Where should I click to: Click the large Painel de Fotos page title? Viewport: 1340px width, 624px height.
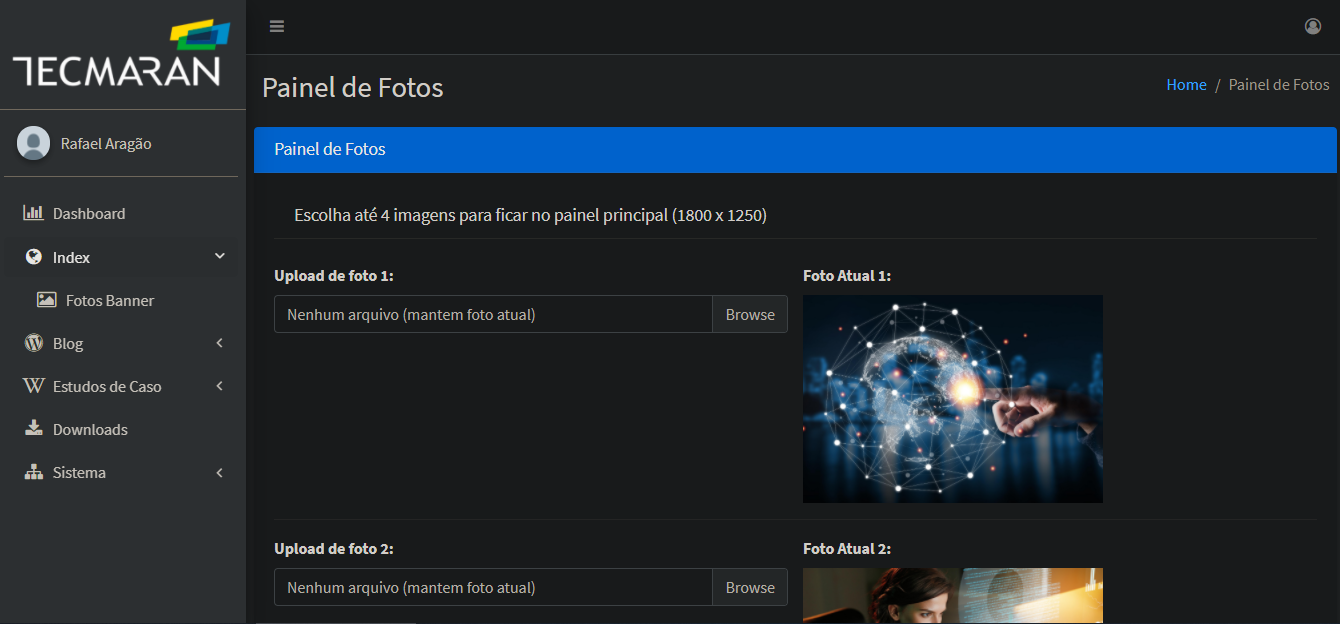(352, 88)
